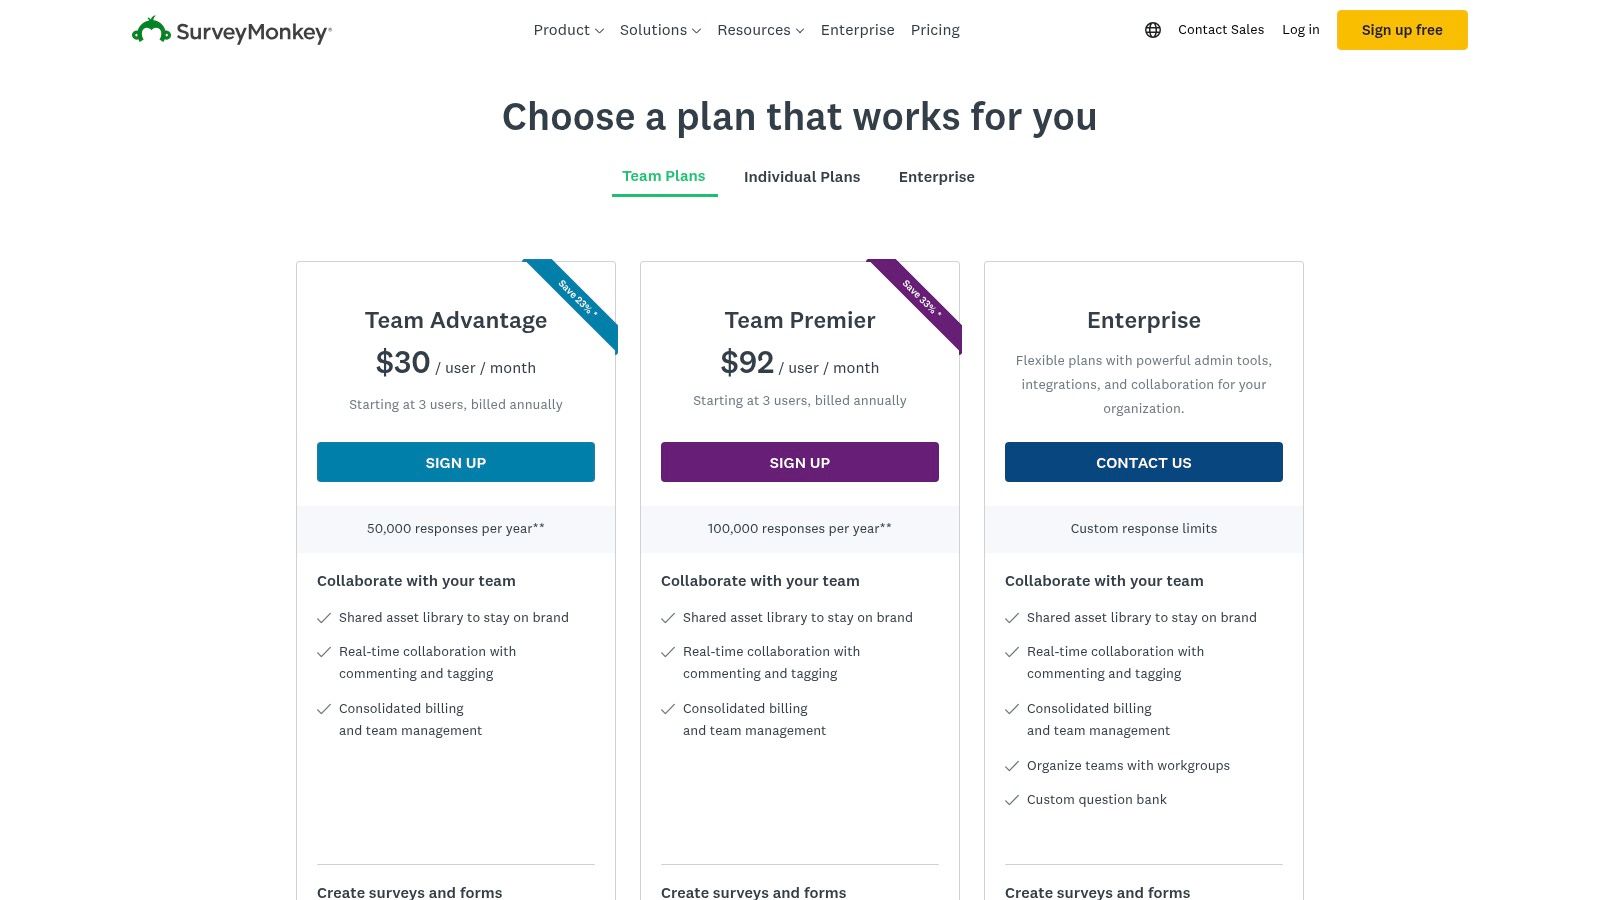Click the checkmark beside Shared asset library

tap(324, 618)
